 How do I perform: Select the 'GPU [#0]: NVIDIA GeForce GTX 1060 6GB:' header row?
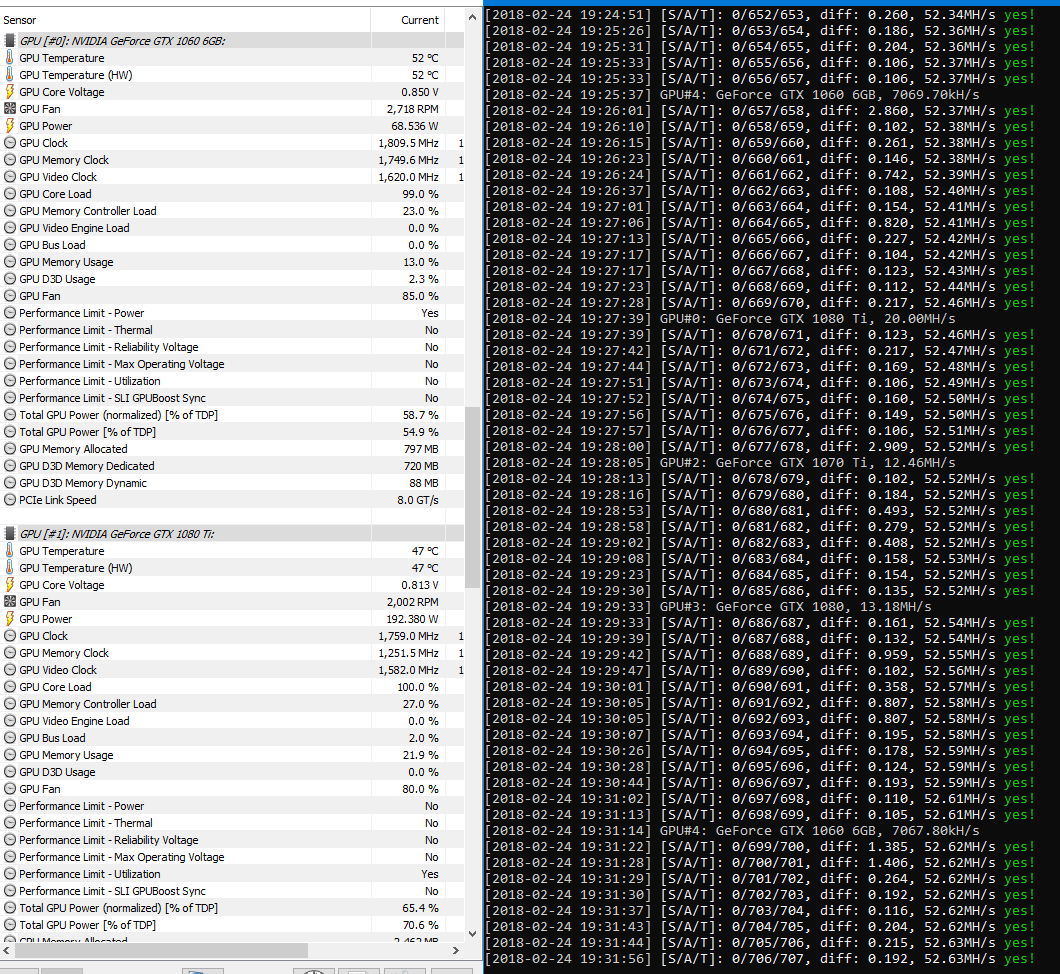(232, 41)
